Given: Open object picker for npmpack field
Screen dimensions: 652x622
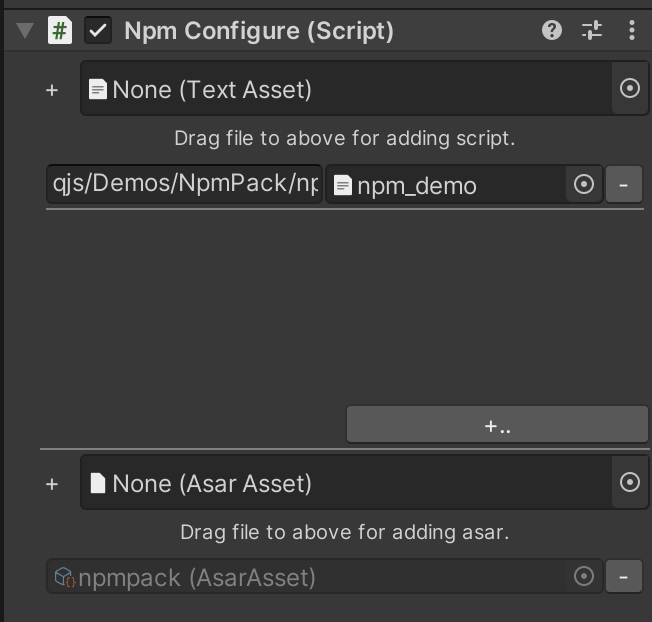Looking at the screenshot, I should tap(584, 577).
